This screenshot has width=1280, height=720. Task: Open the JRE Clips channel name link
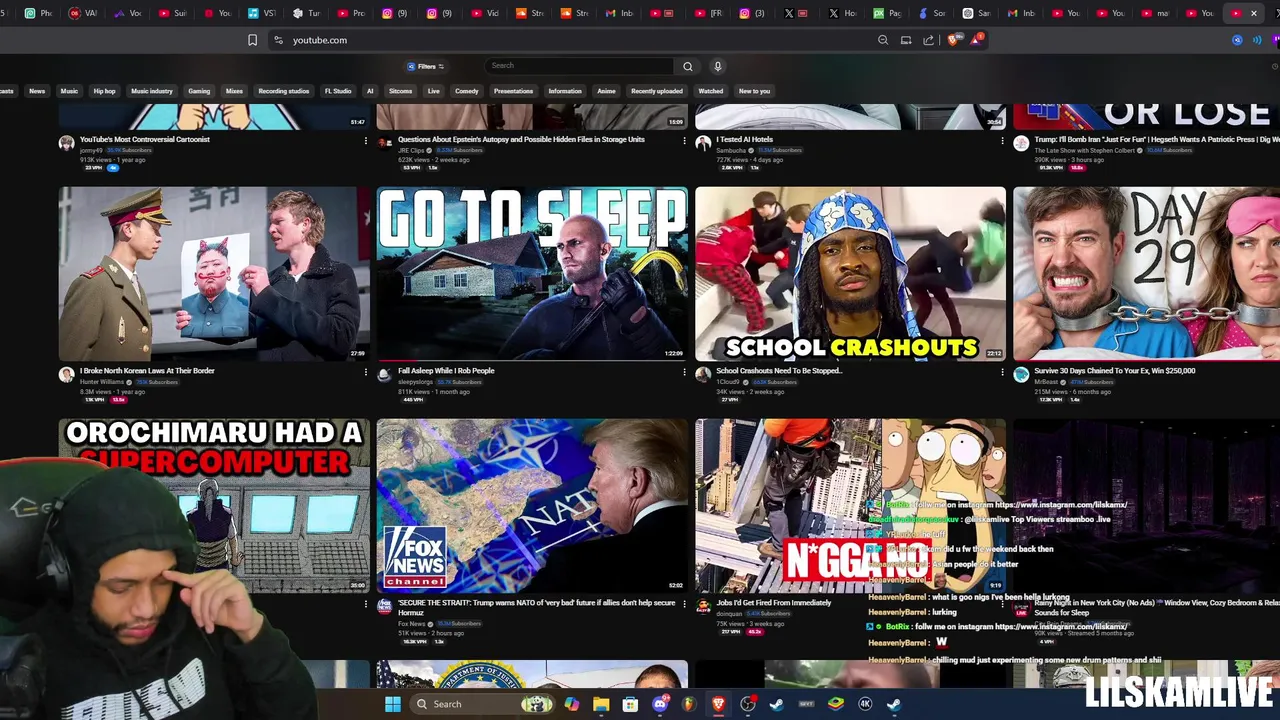pyautogui.click(x=411, y=150)
